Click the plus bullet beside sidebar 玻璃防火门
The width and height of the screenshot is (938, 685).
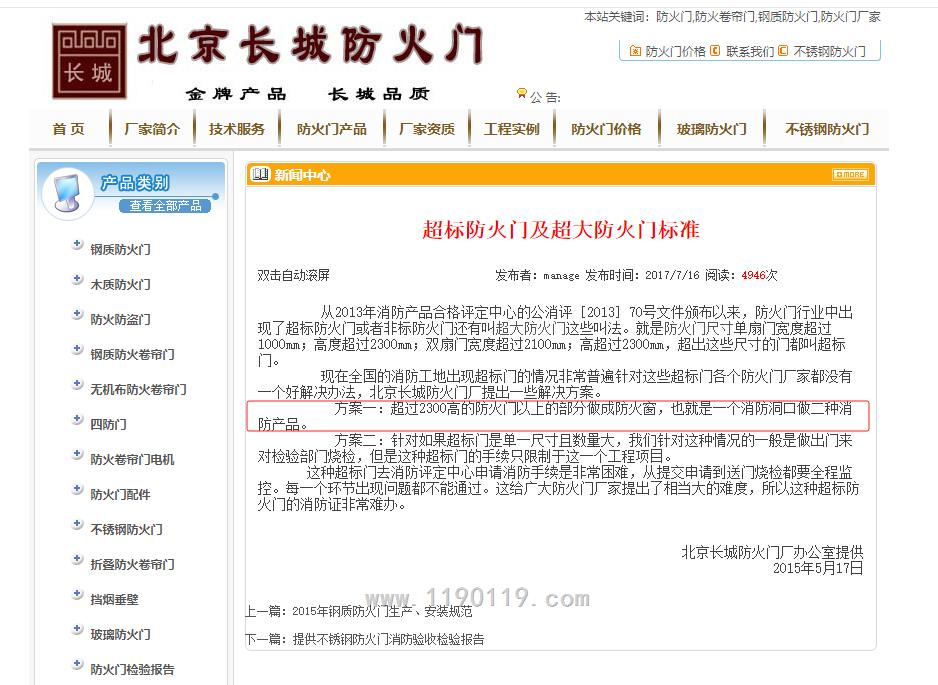pos(77,629)
